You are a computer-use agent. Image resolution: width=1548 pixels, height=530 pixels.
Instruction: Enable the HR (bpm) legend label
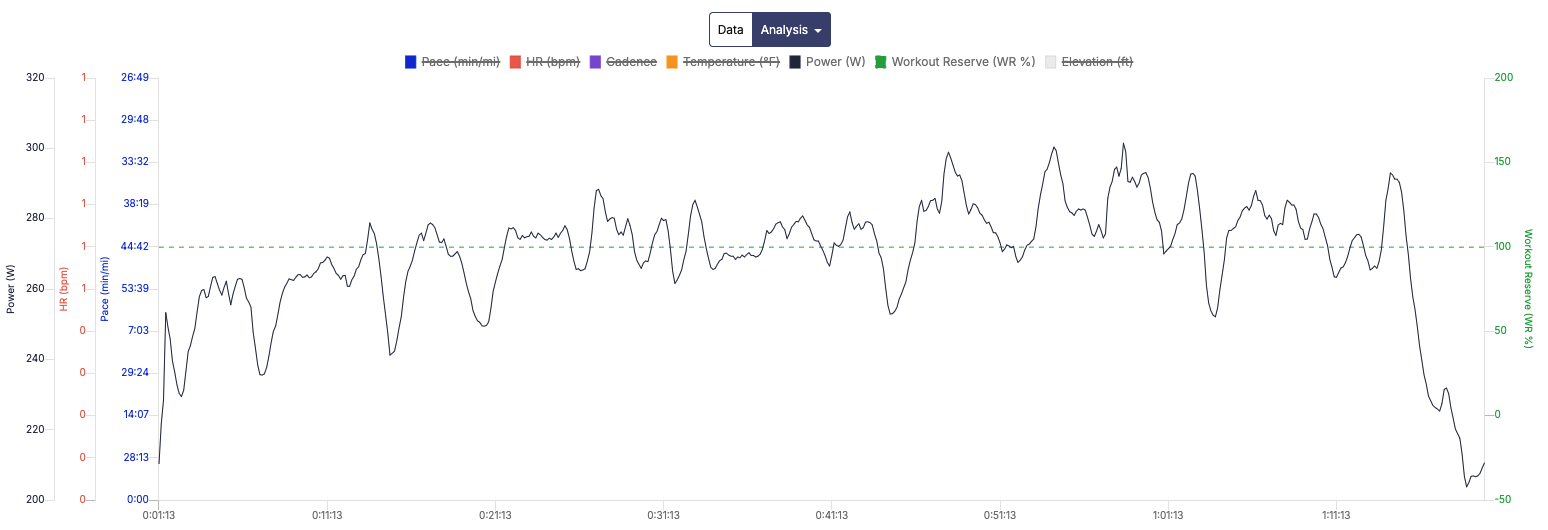[x=552, y=62]
